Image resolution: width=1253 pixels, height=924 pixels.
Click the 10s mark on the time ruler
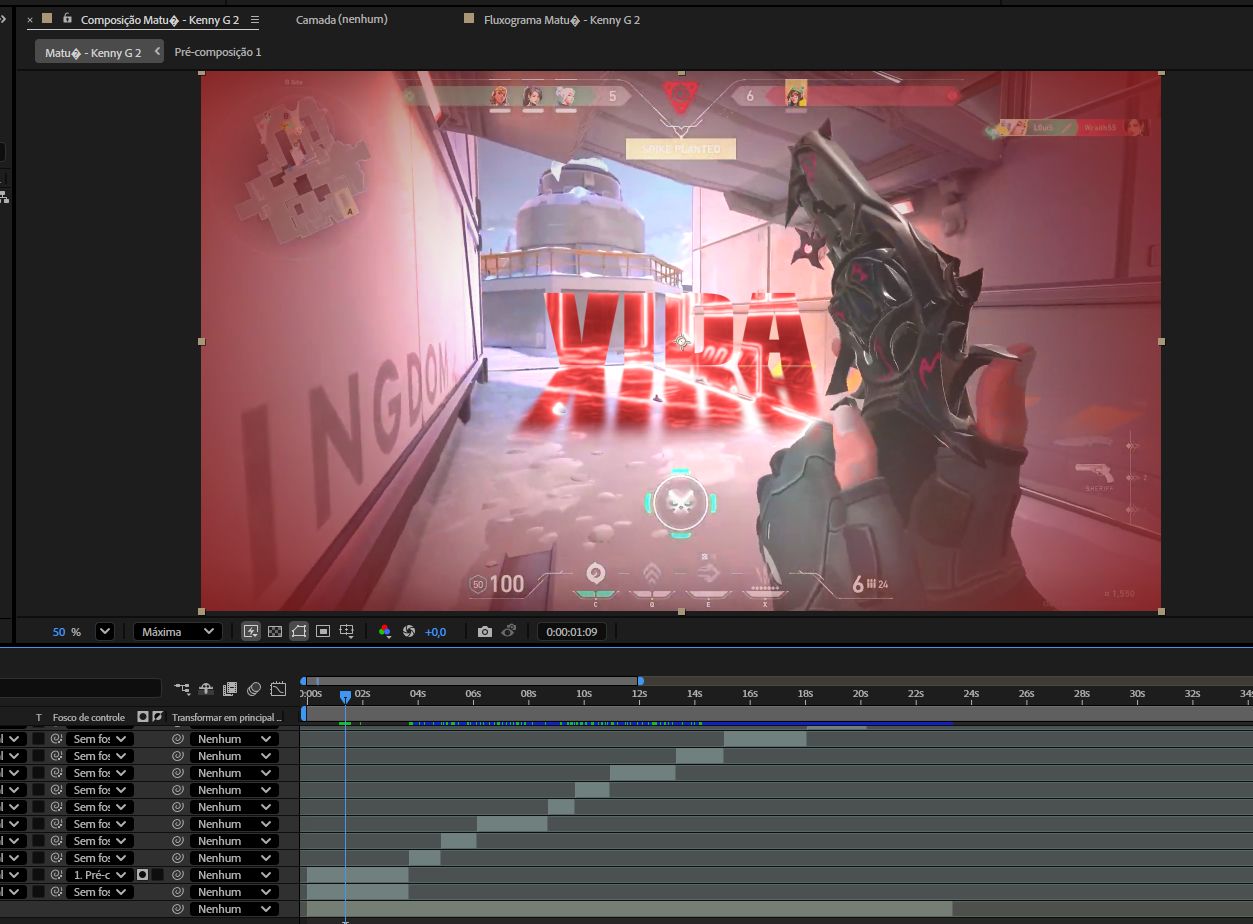(x=584, y=693)
